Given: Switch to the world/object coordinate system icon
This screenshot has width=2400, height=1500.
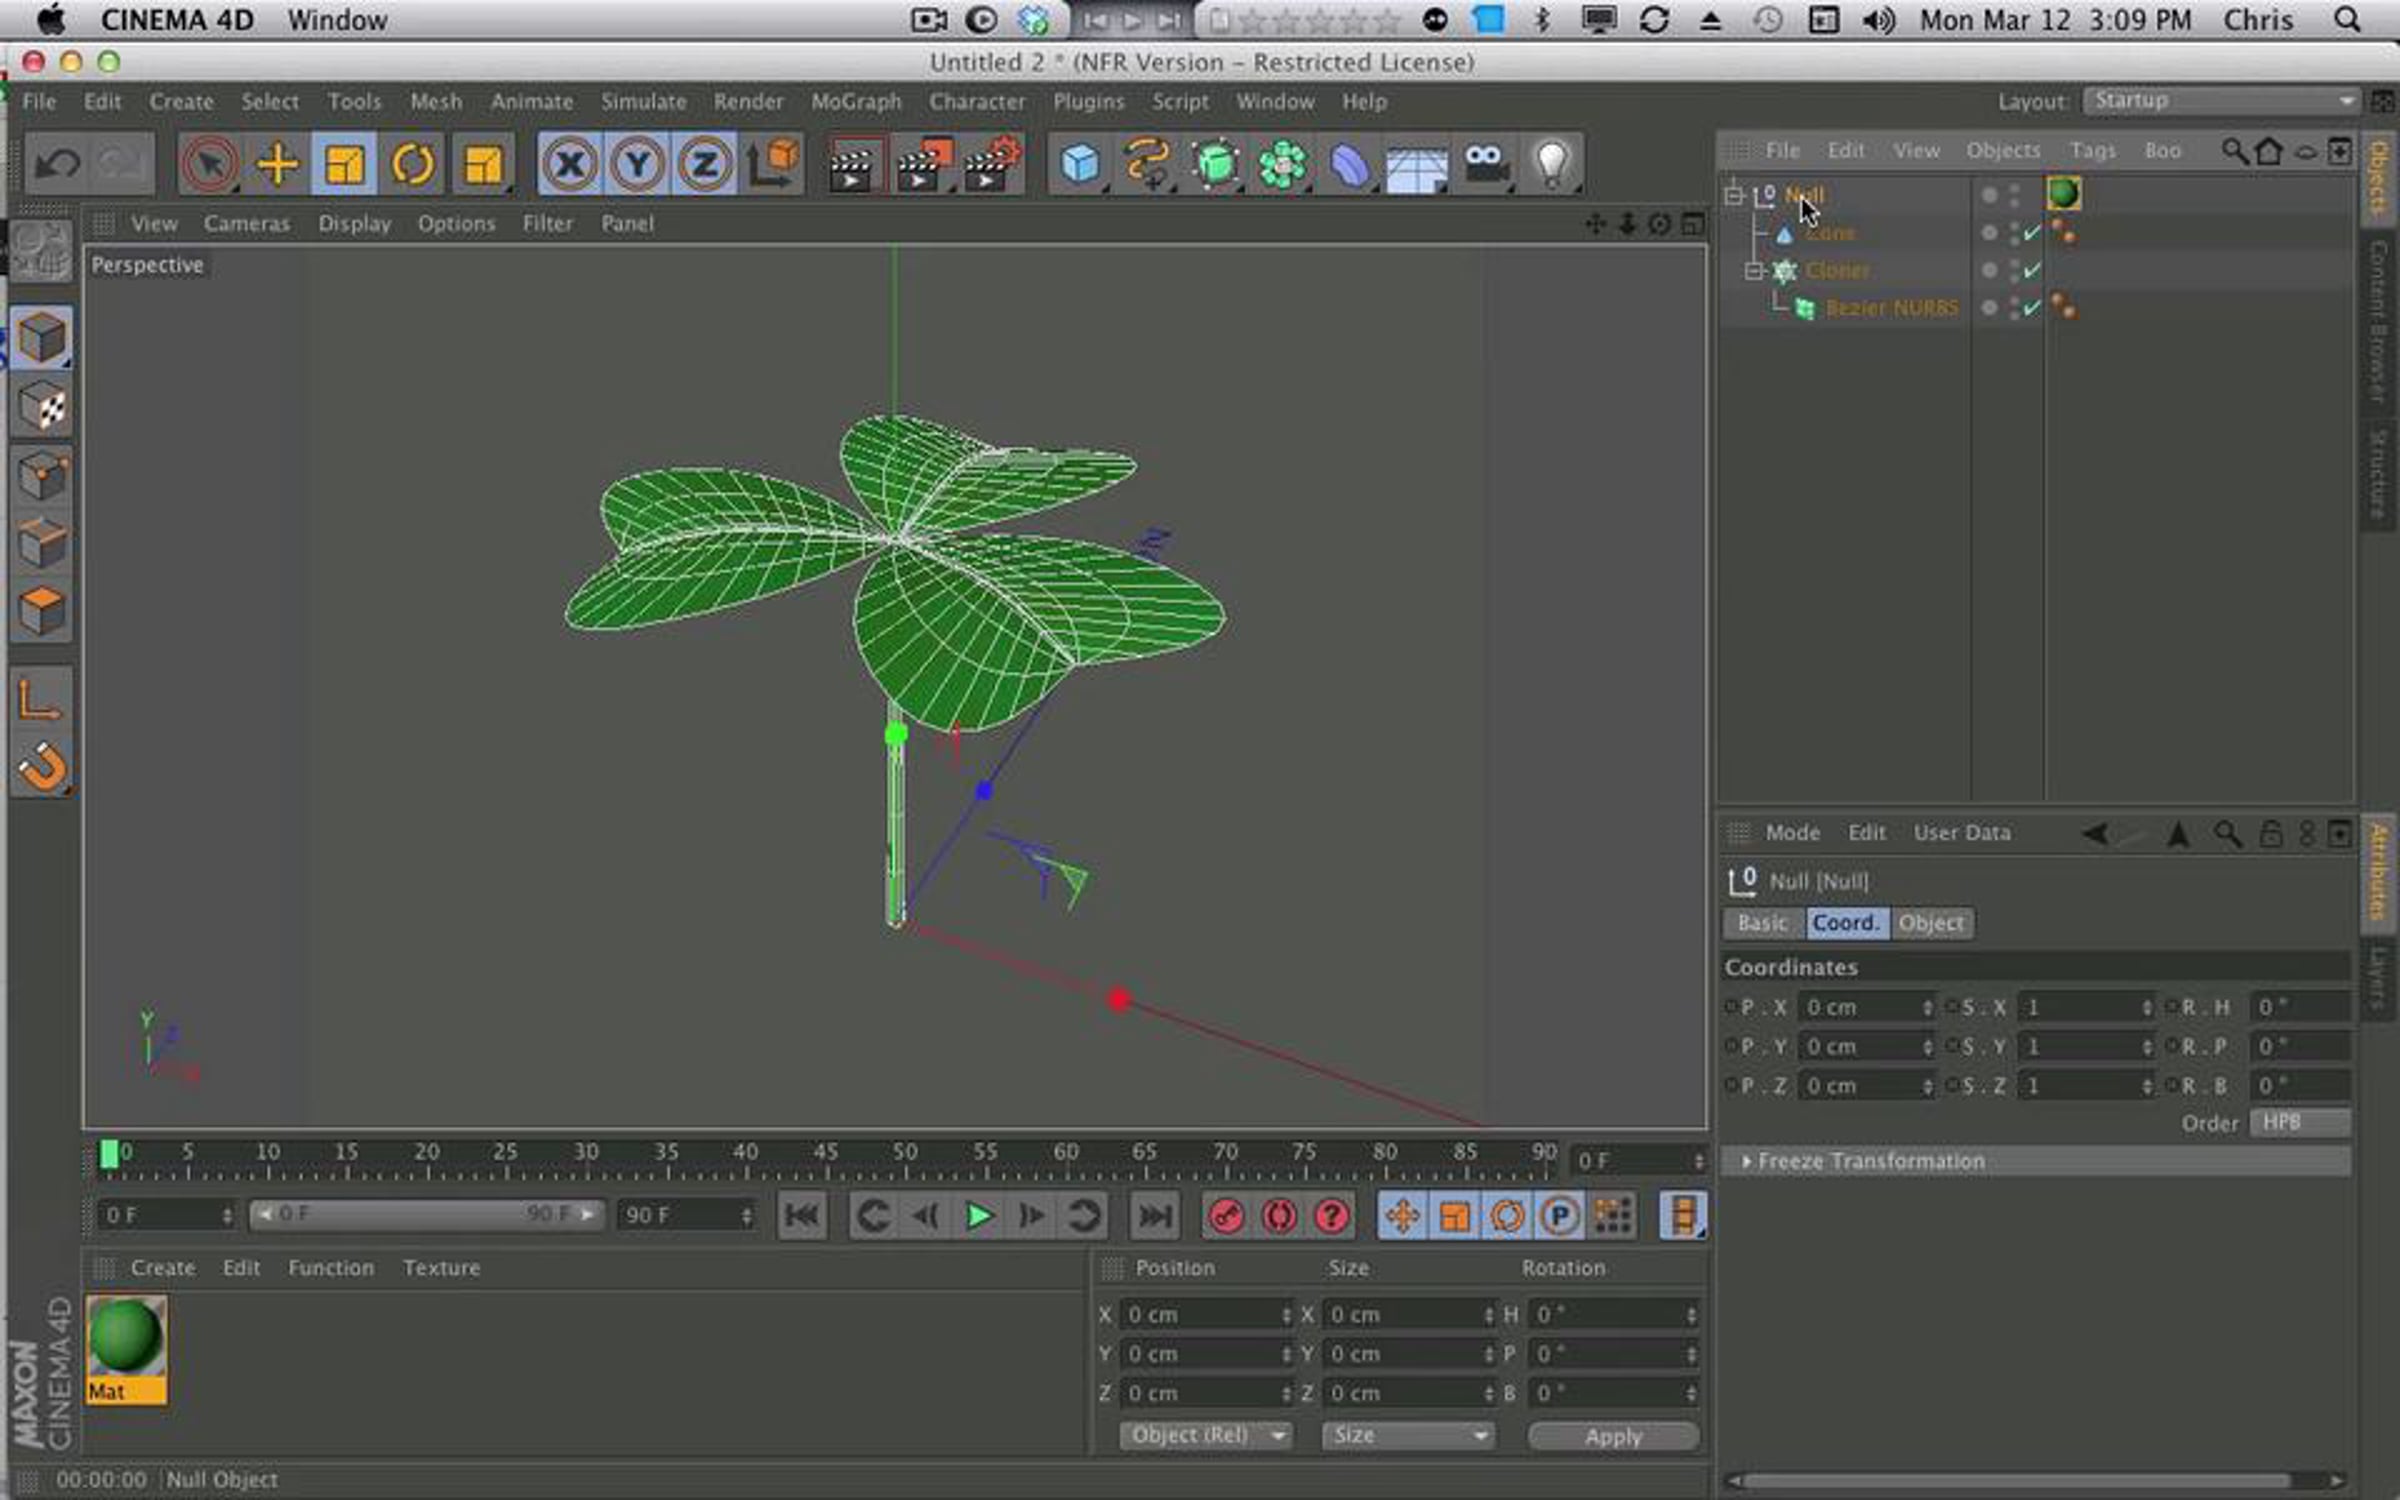Looking at the screenshot, I should [774, 163].
